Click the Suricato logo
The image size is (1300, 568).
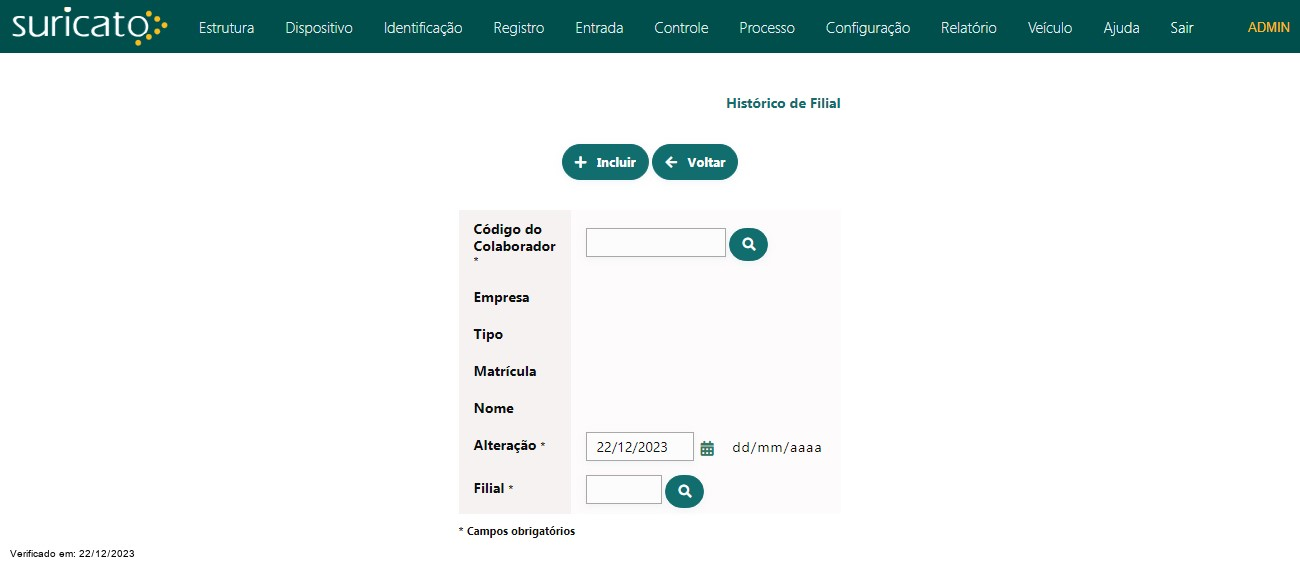(89, 27)
